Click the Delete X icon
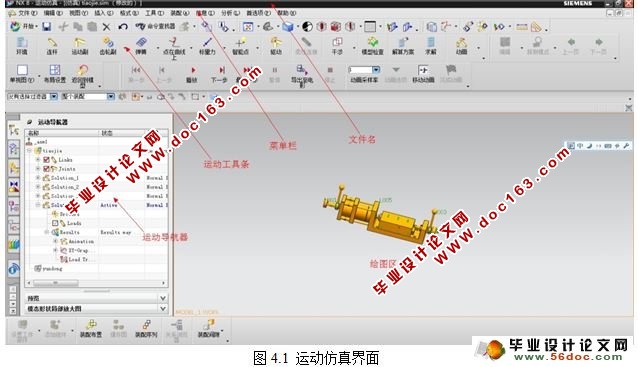The width and height of the screenshot is (638, 367). point(106,27)
